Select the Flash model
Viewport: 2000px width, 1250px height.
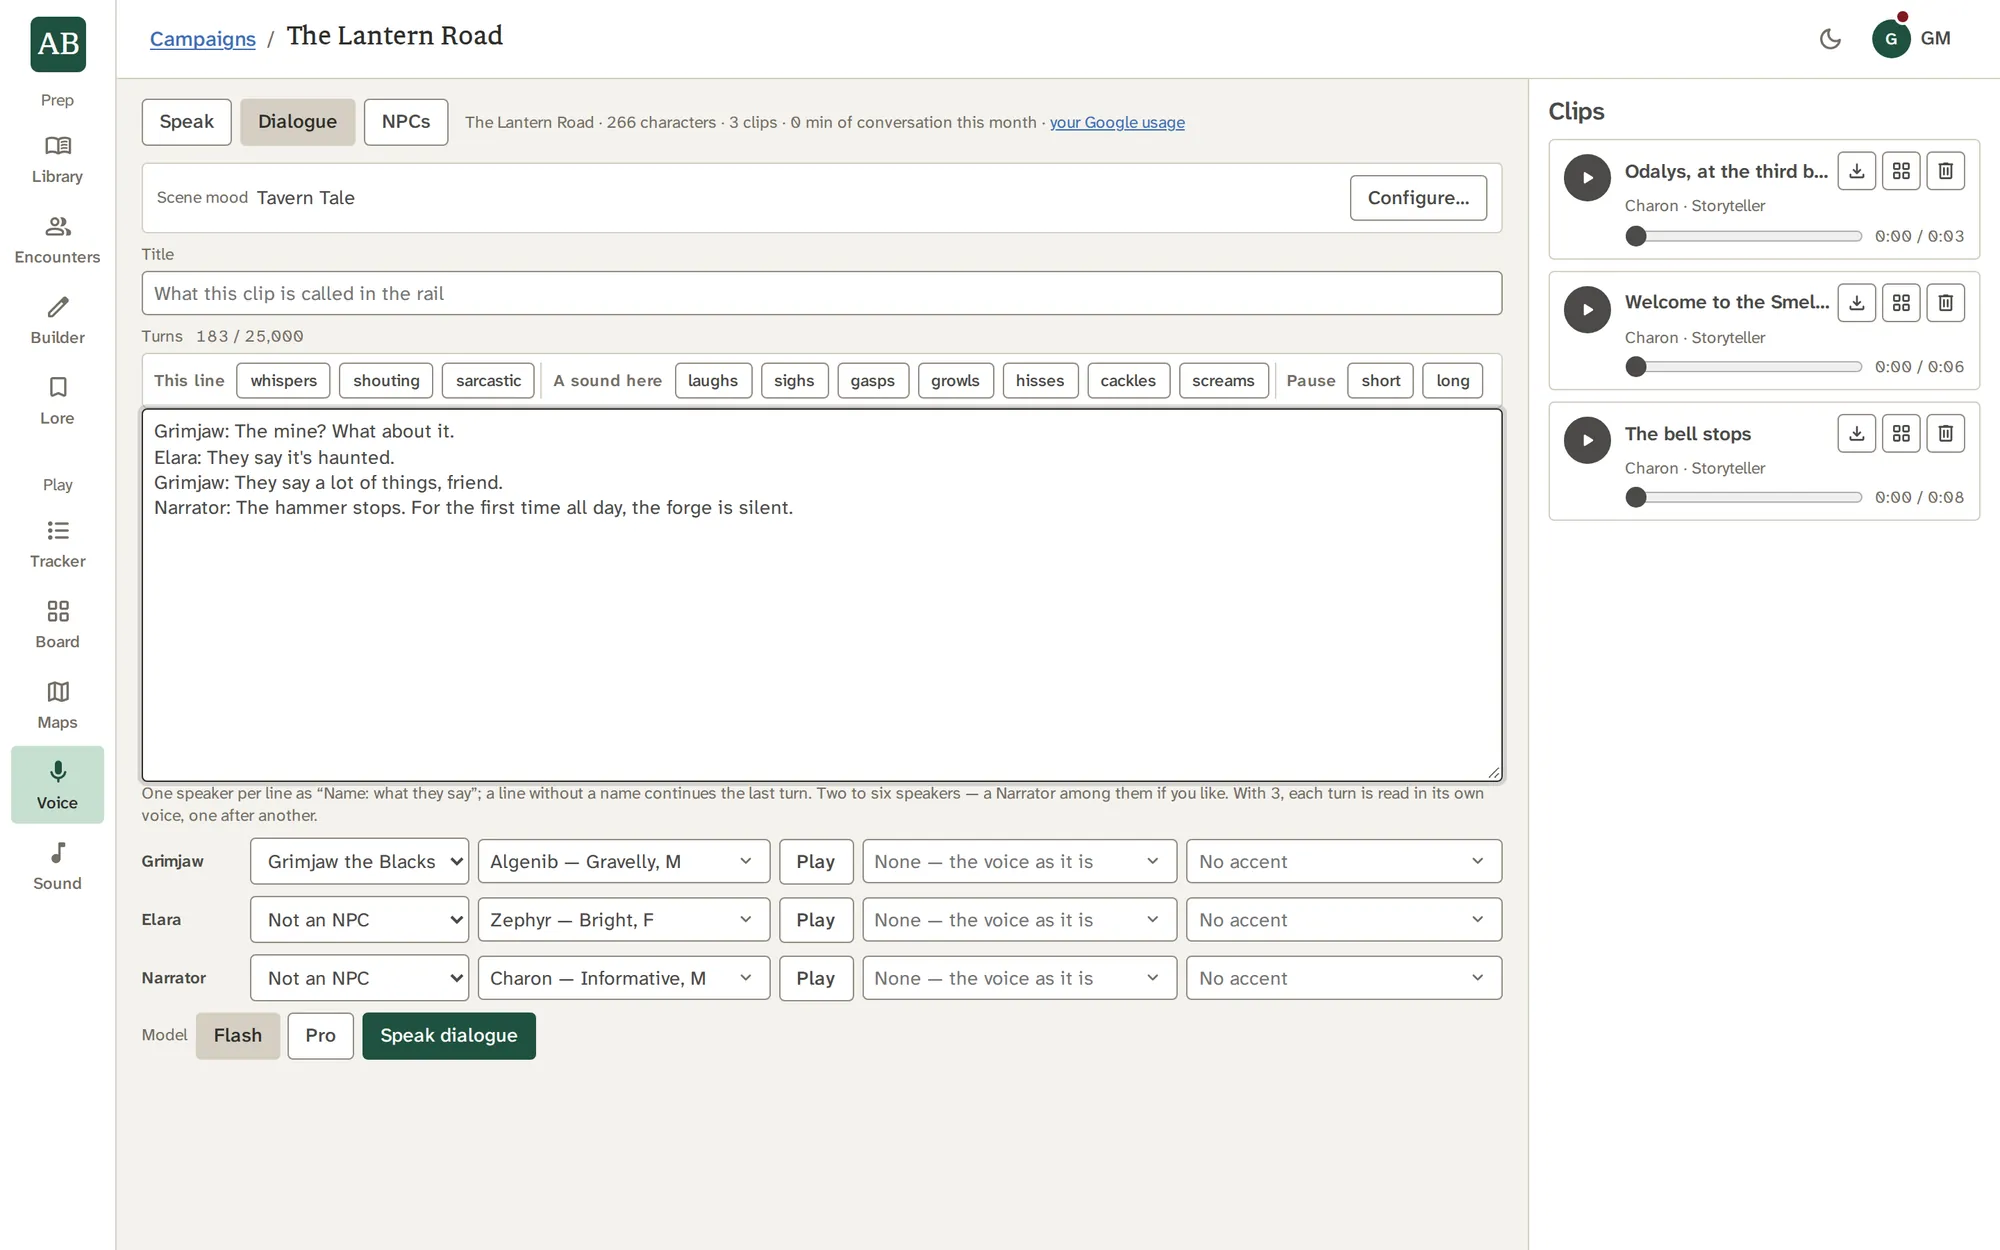[238, 1036]
